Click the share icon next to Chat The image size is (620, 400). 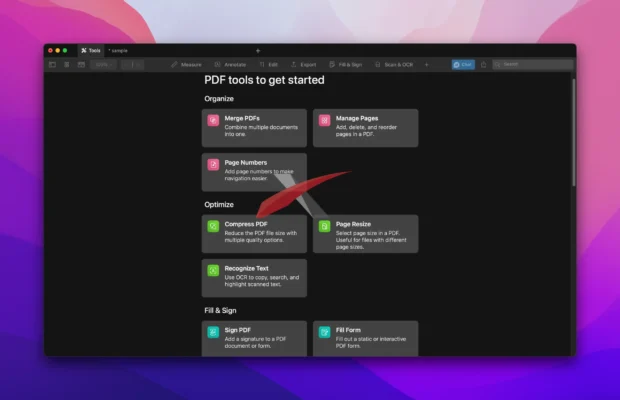[x=483, y=64]
